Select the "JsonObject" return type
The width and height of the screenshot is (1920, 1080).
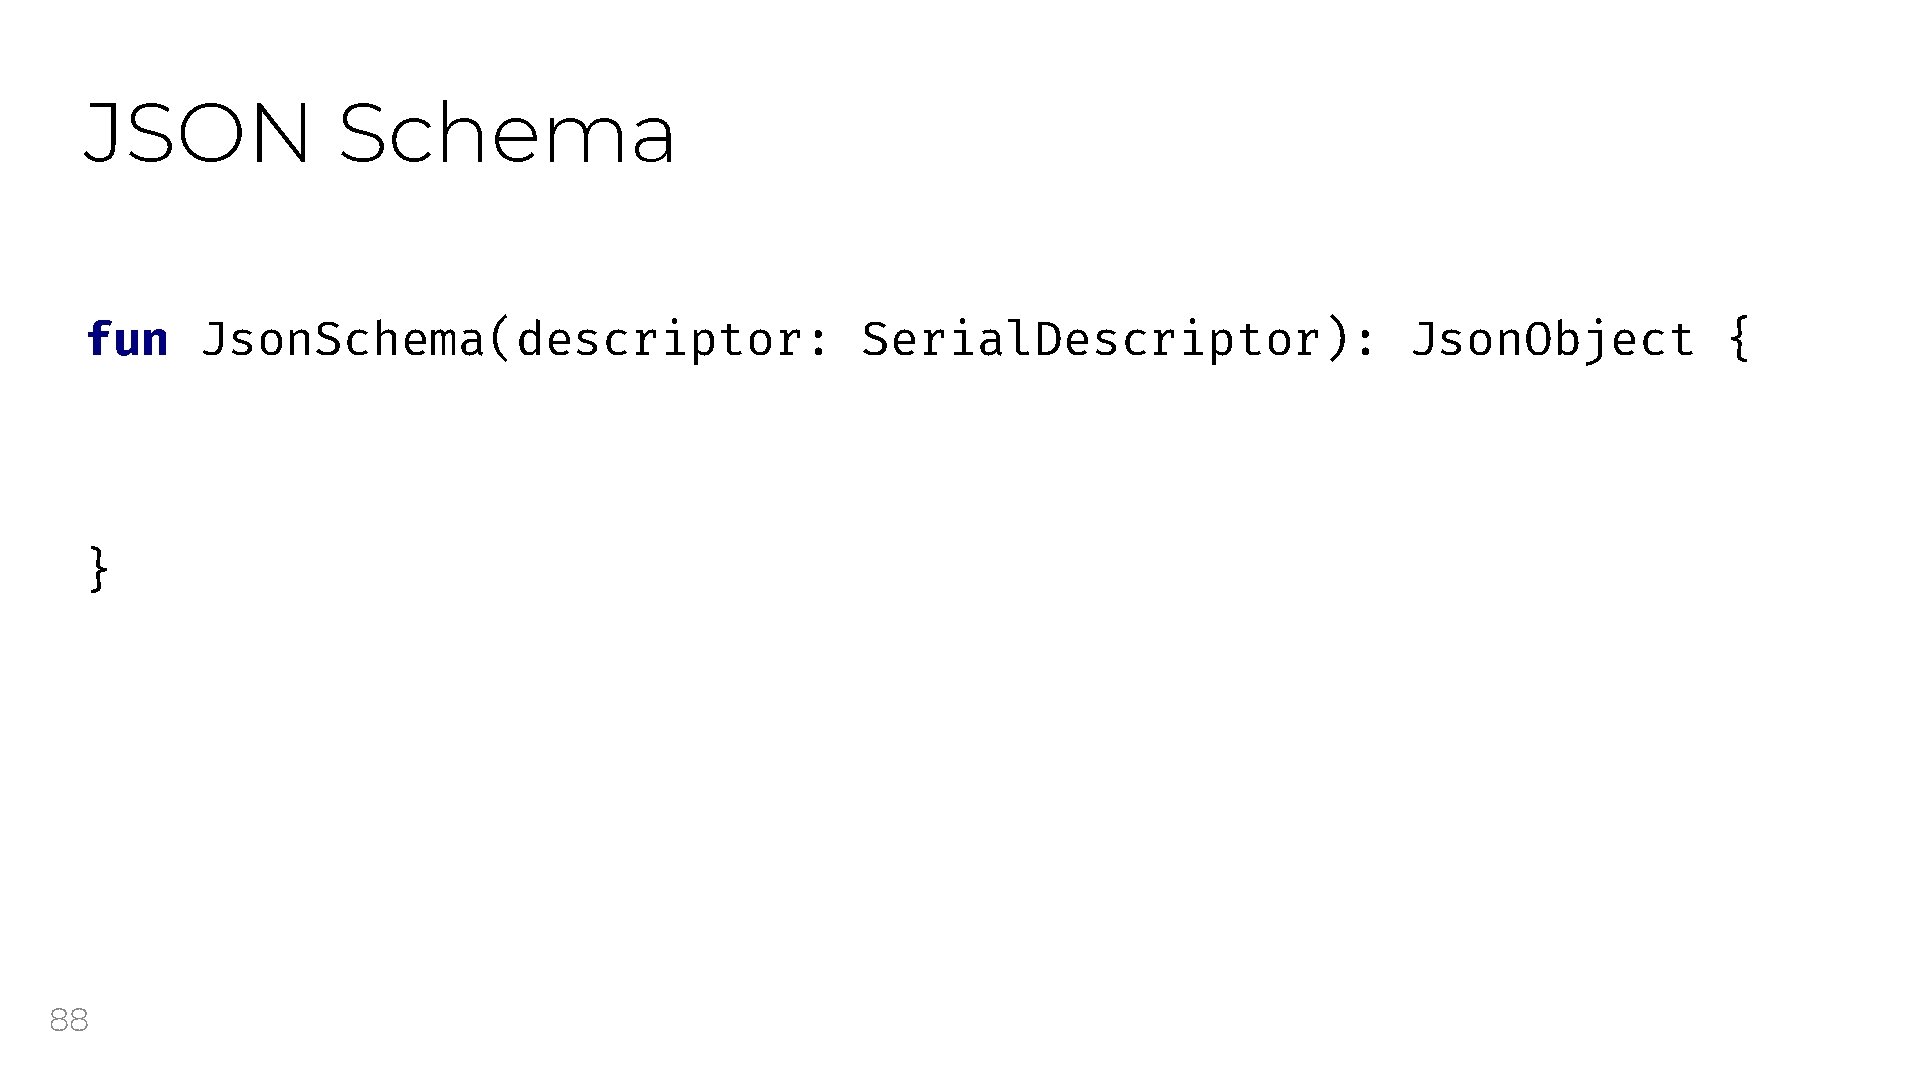[x=1552, y=340]
